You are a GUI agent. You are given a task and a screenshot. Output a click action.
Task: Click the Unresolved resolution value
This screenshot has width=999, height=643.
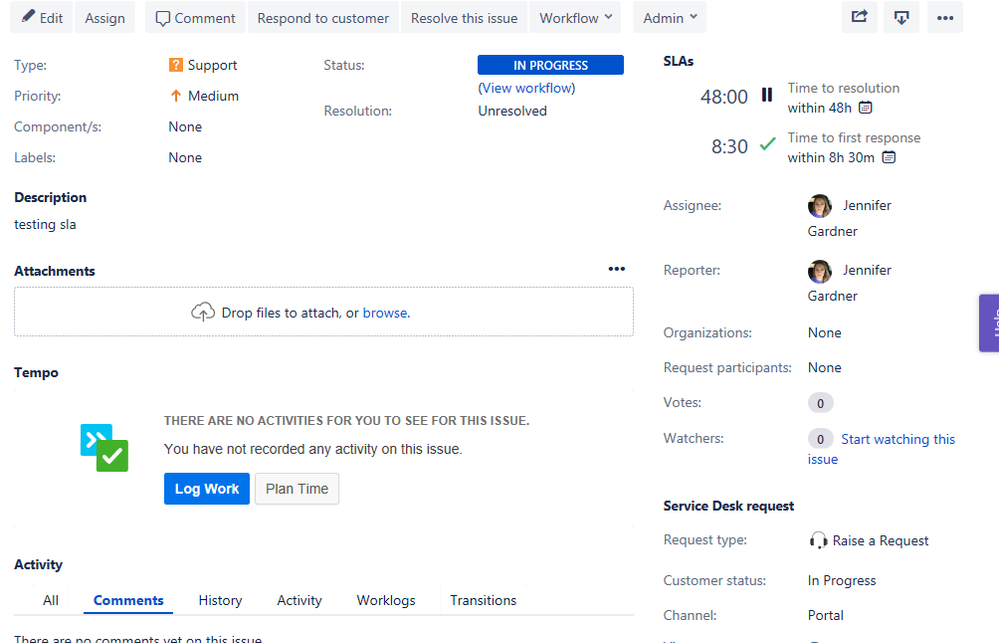coord(512,111)
